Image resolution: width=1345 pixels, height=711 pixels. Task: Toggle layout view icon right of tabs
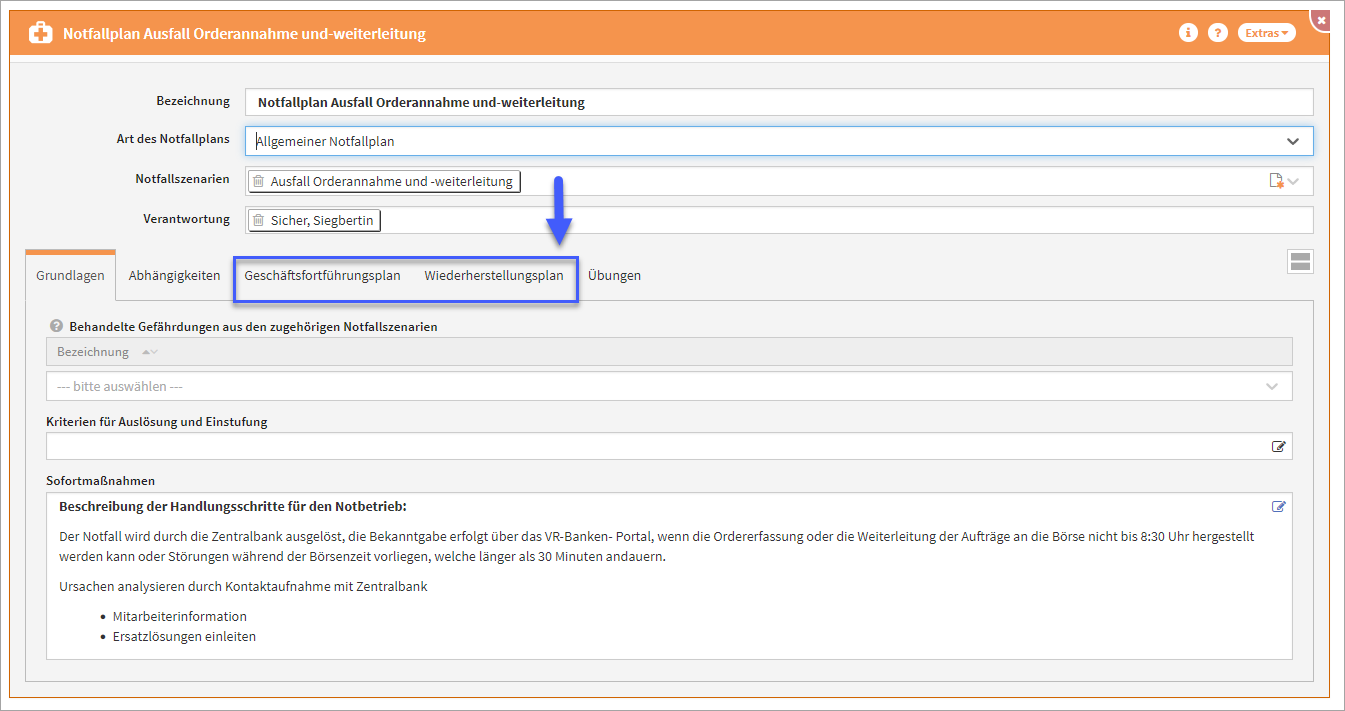[1300, 262]
